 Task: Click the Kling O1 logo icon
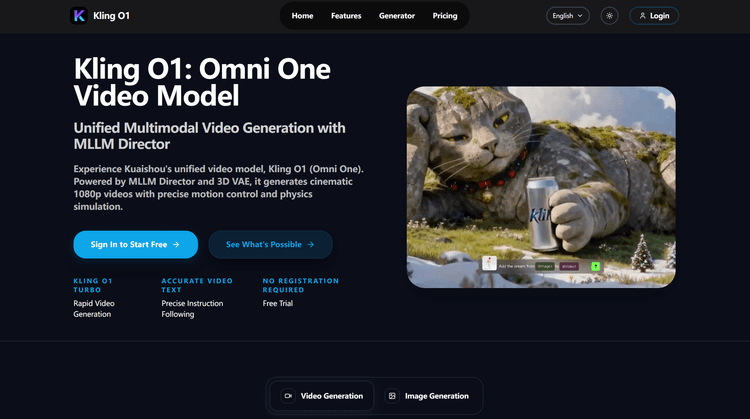(x=79, y=16)
